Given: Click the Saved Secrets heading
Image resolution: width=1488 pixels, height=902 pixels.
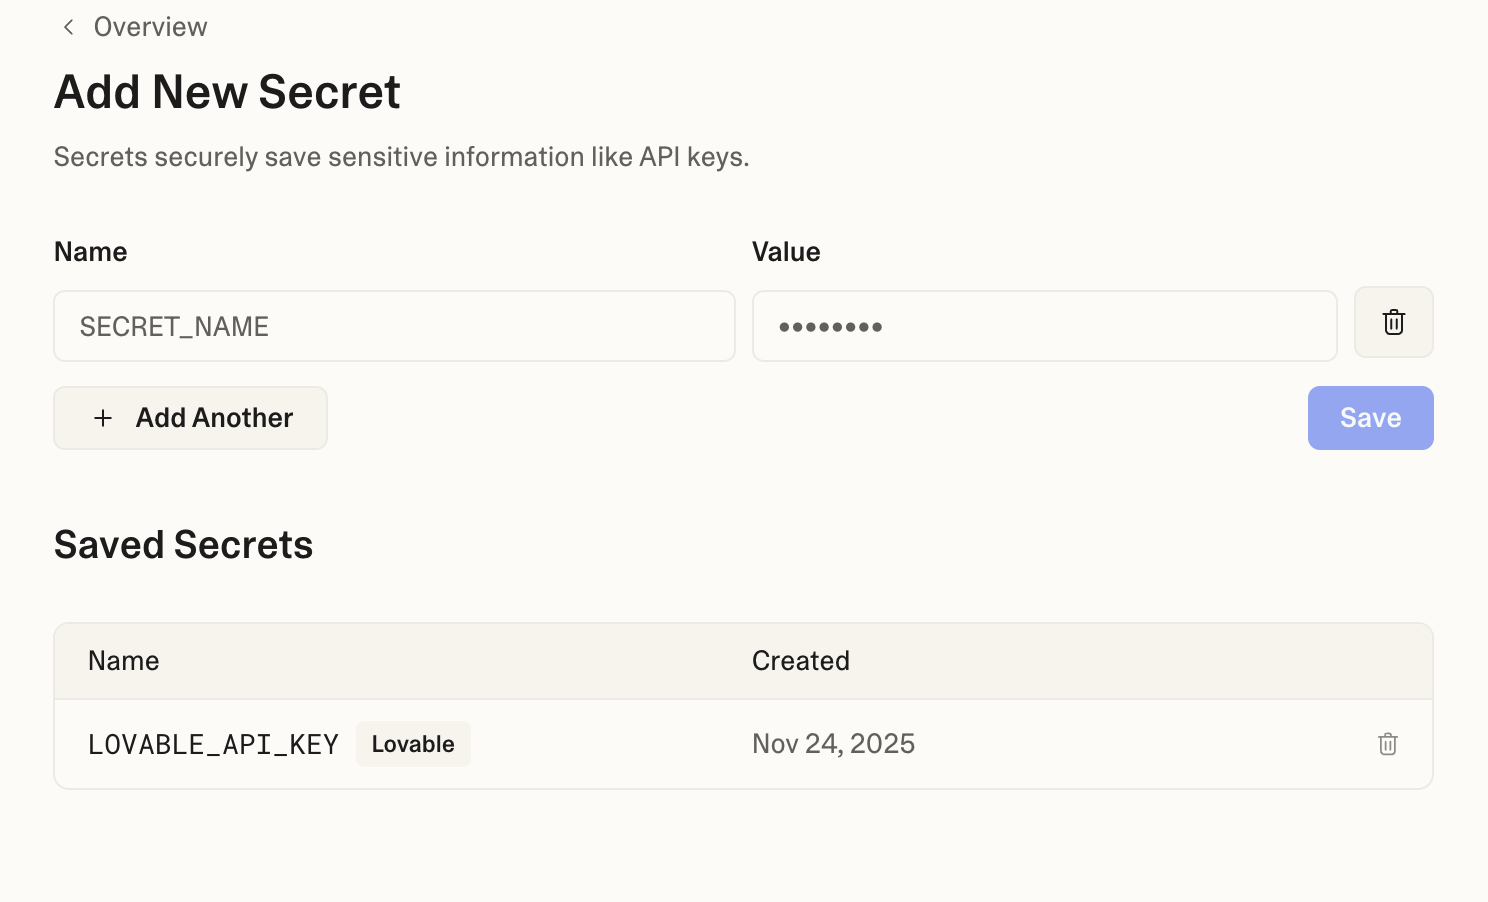Looking at the screenshot, I should click(183, 545).
